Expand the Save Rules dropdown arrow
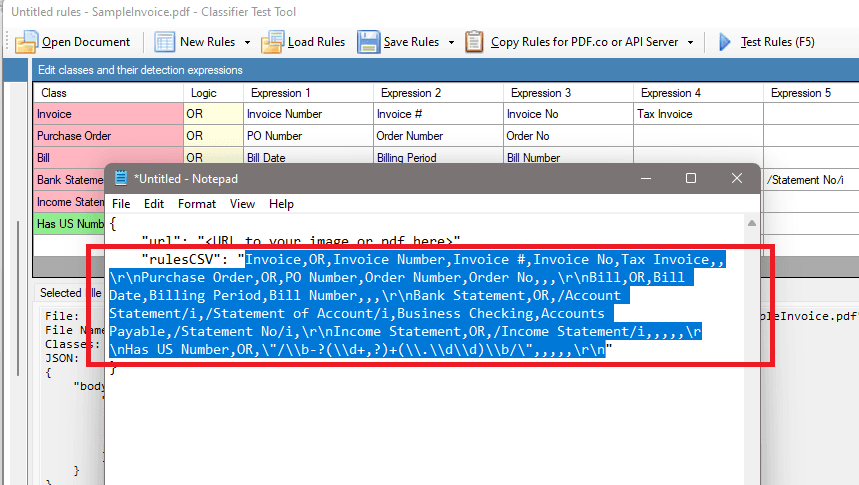 pos(451,42)
